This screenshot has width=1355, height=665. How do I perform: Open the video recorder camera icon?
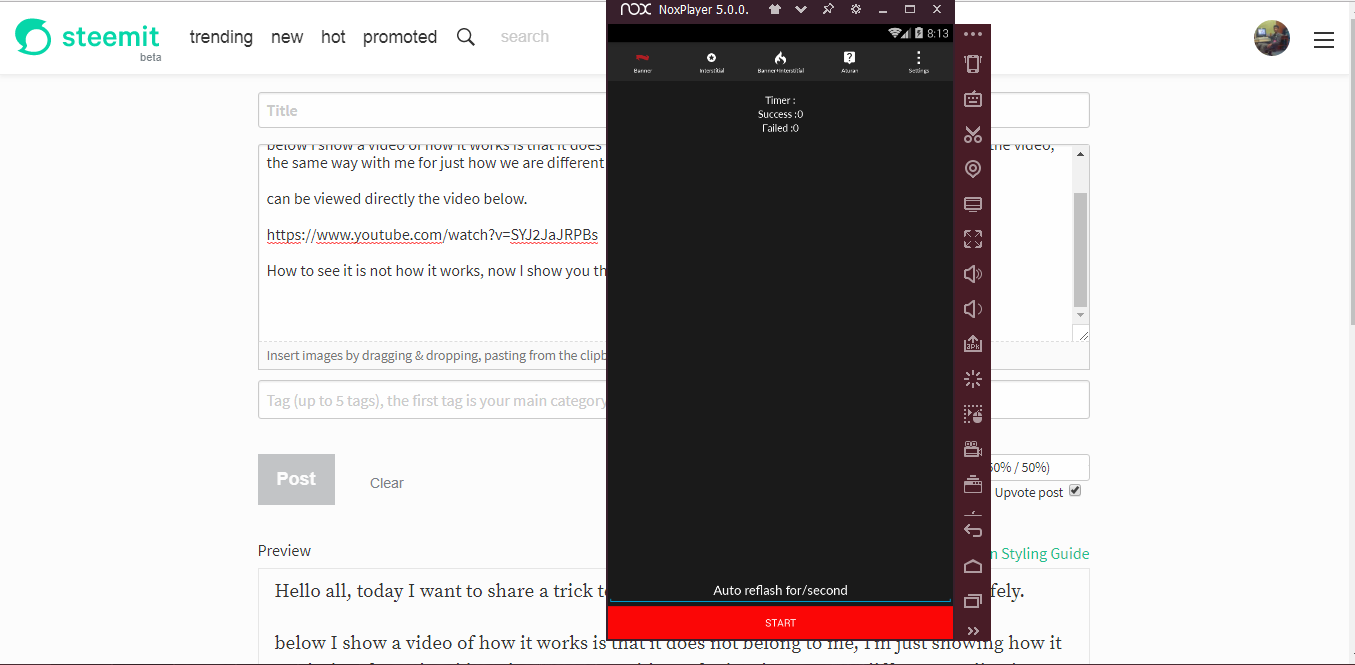pos(973,449)
